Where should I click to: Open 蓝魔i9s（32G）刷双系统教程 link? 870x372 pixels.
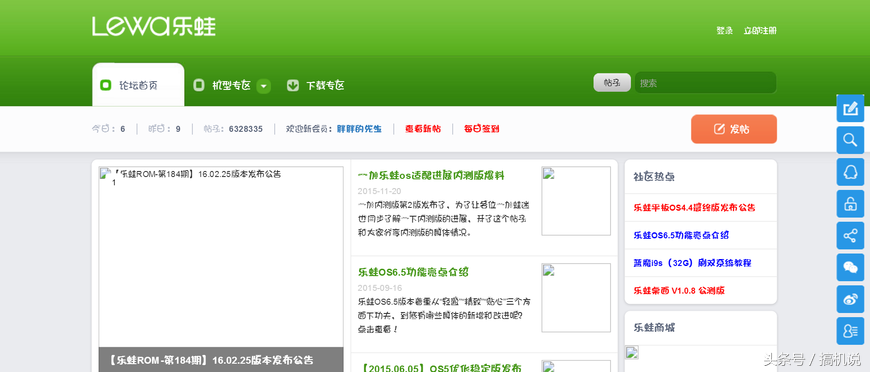pyautogui.click(x=692, y=263)
